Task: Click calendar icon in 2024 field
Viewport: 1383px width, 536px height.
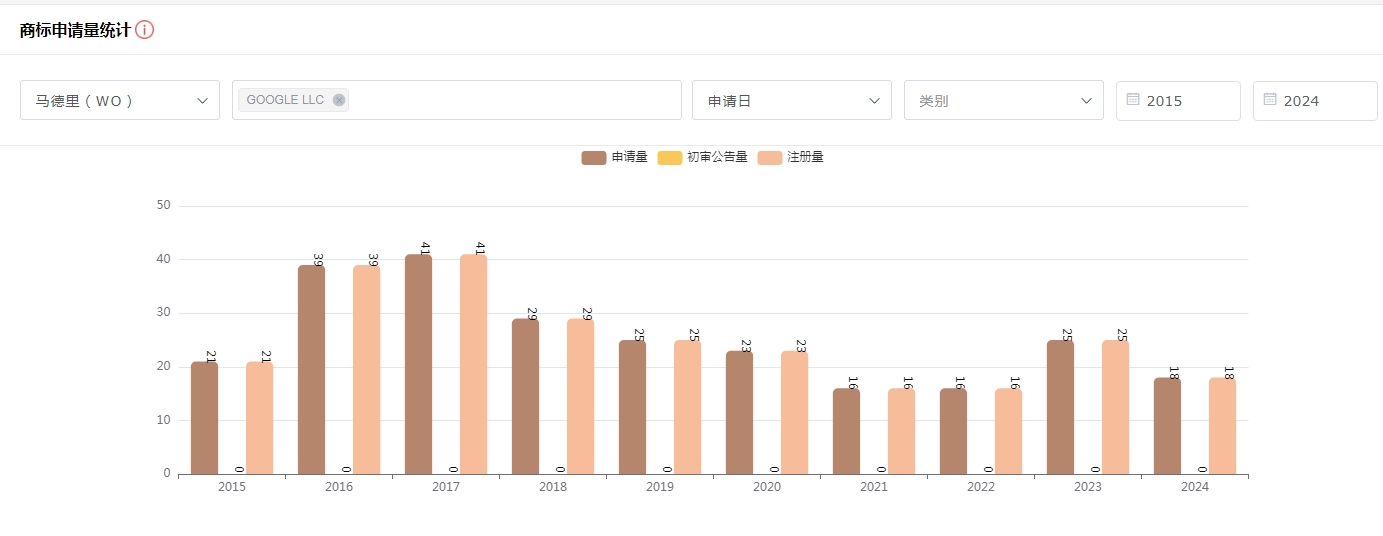Action: 1270,100
